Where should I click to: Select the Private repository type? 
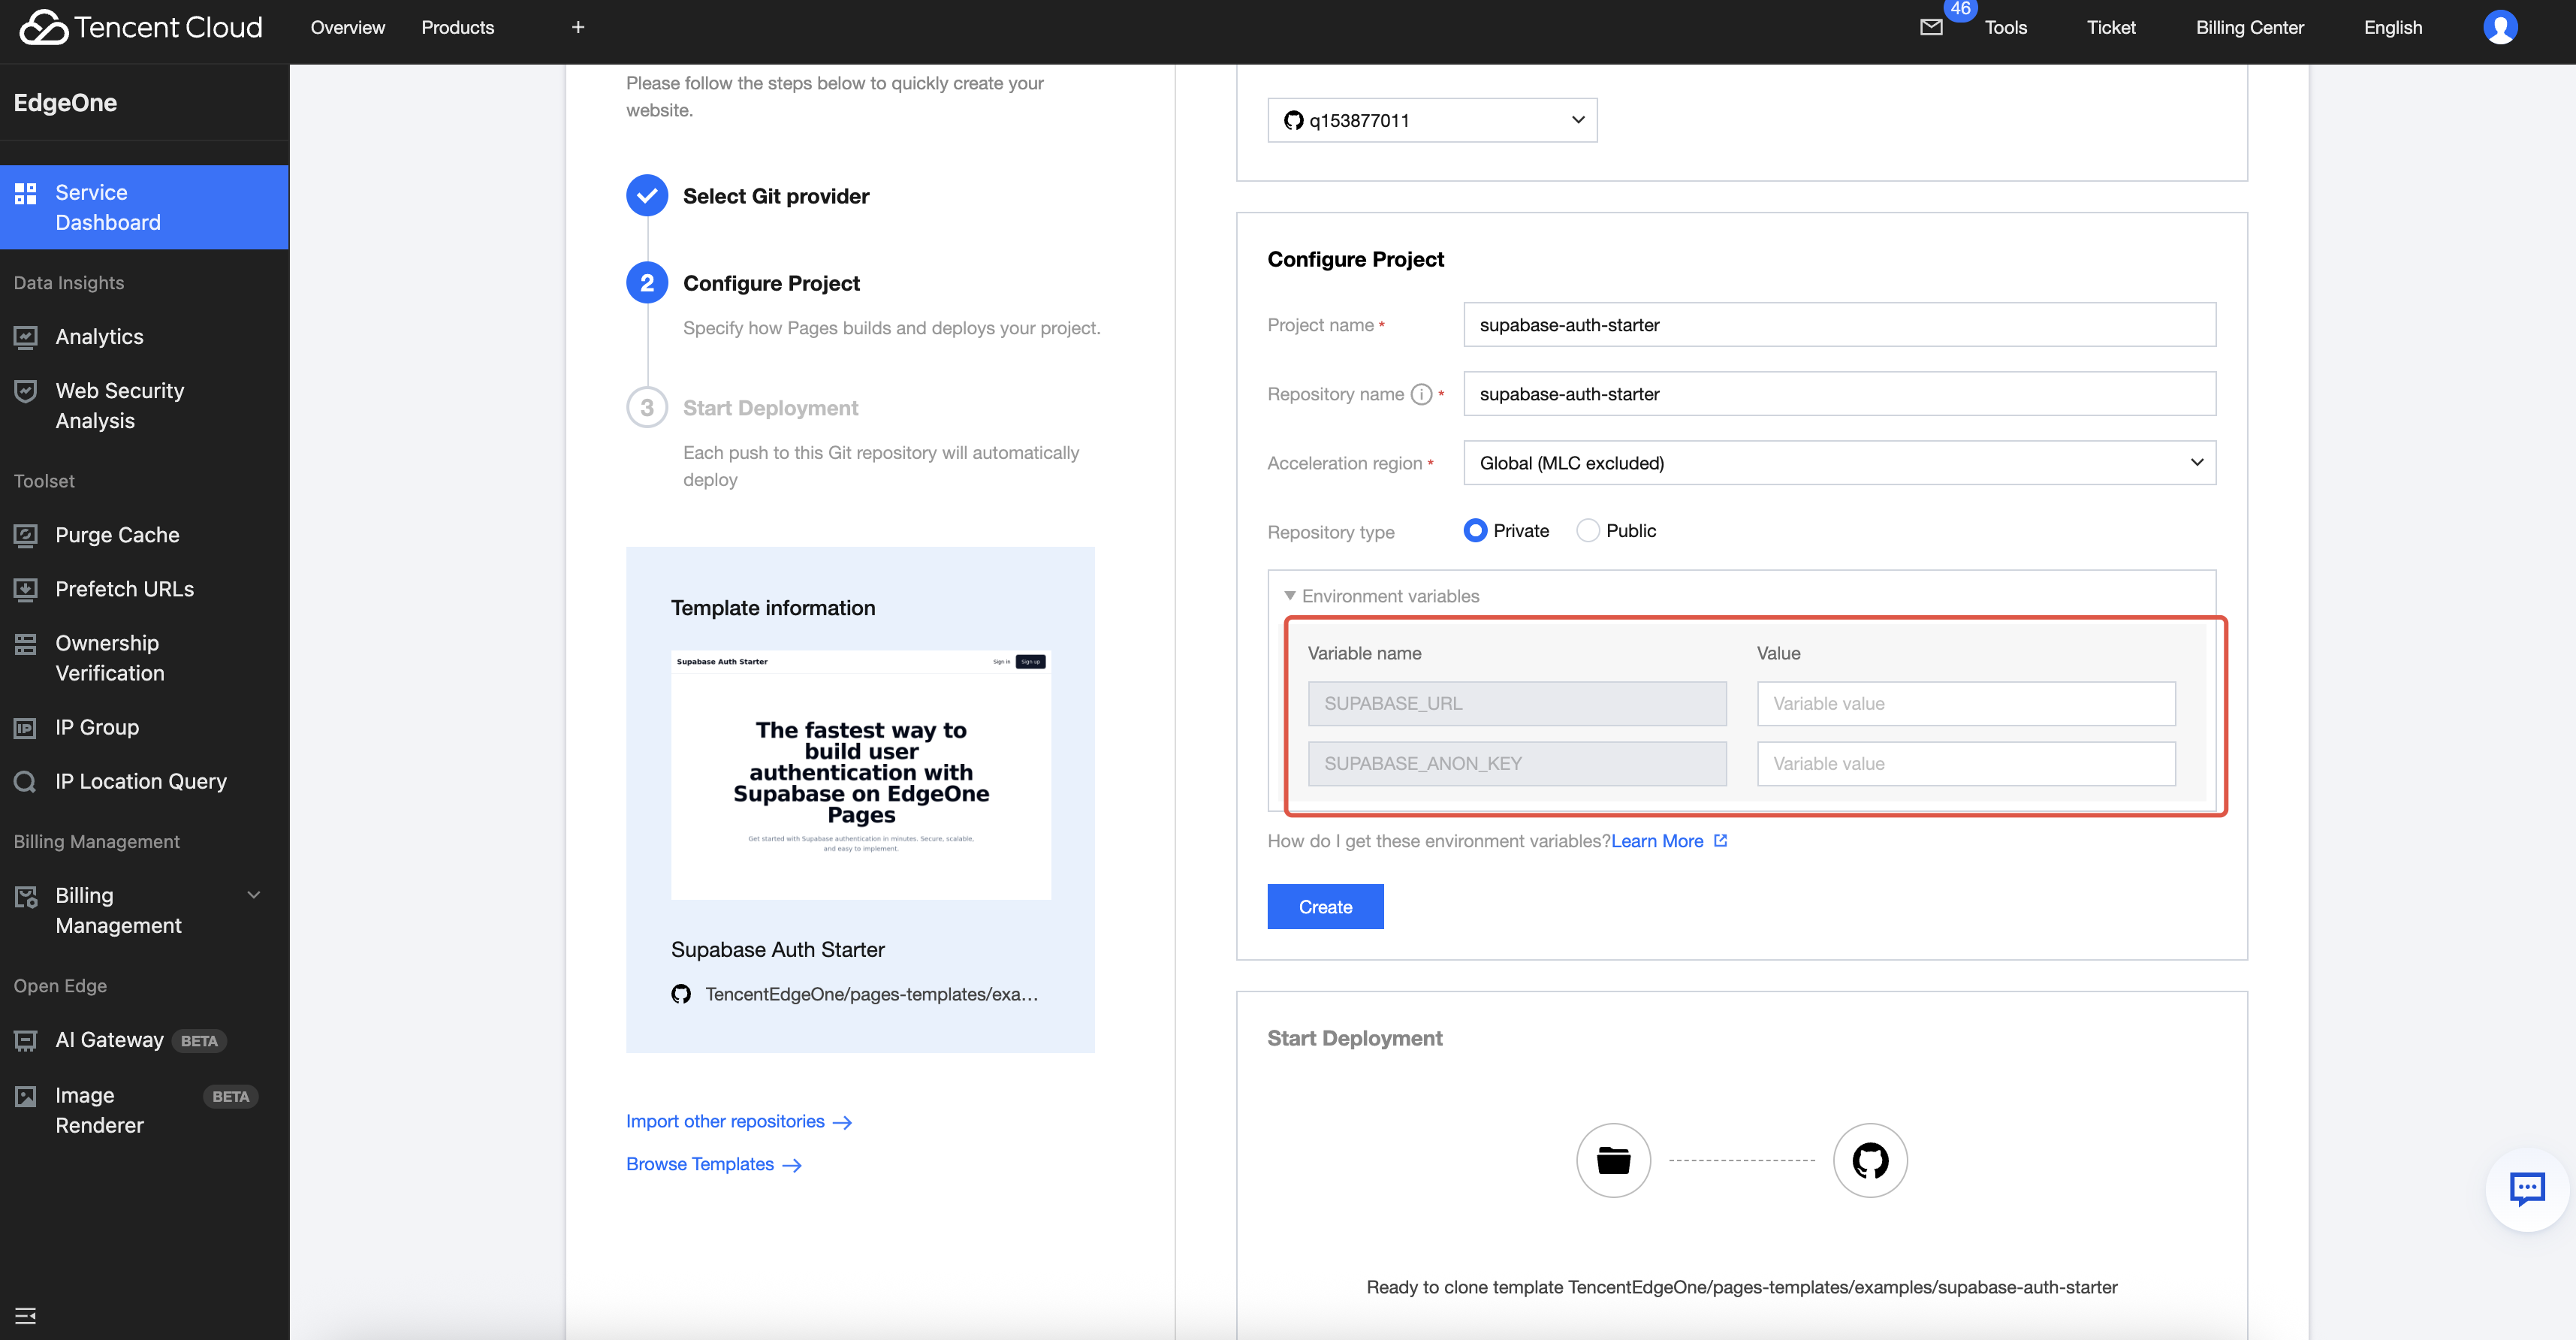click(x=1475, y=531)
